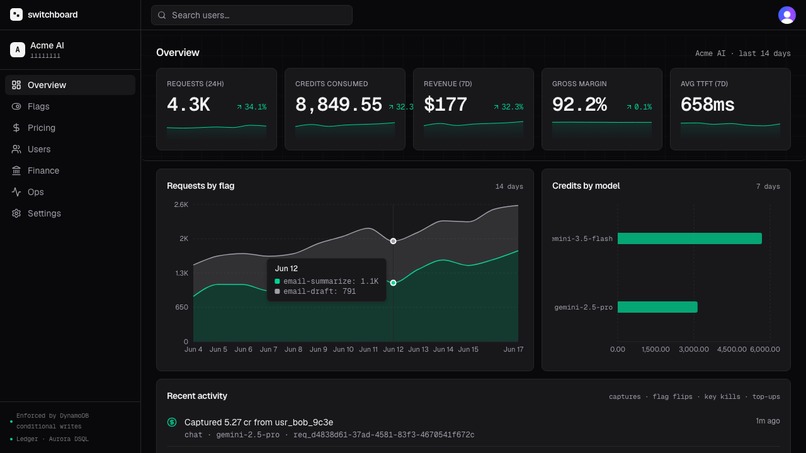This screenshot has width=806, height=453.
Task: Open the Settings page
Action: pyautogui.click(x=70, y=213)
